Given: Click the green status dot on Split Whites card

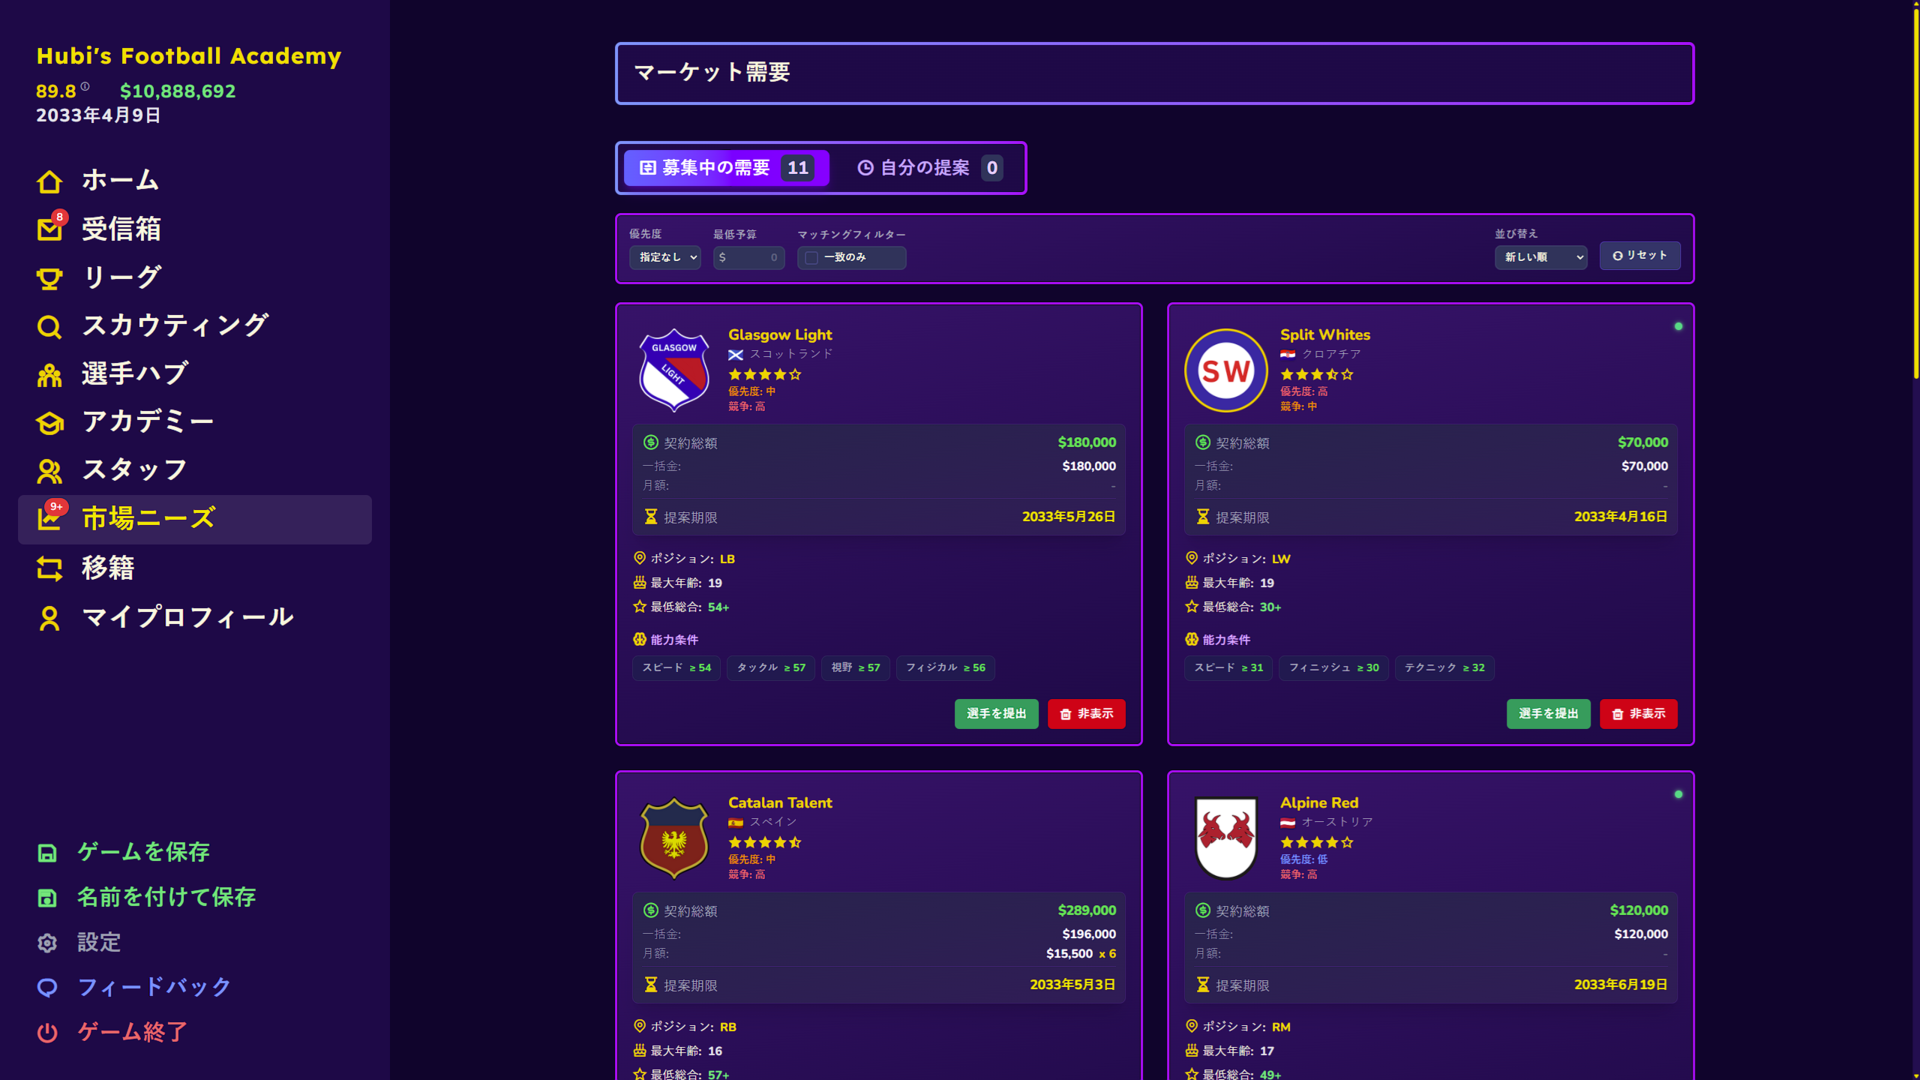Looking at the screenshot, I should (x=1678, y=327).
